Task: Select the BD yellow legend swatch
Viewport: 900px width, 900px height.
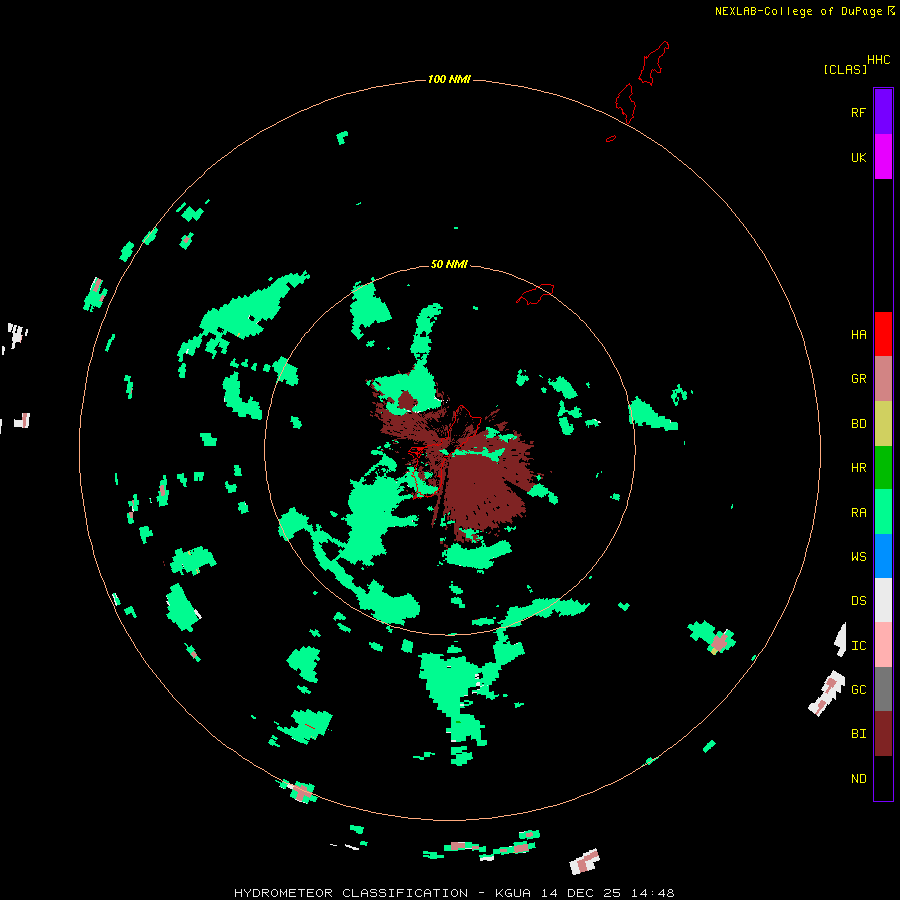Action: pos(883,423)
